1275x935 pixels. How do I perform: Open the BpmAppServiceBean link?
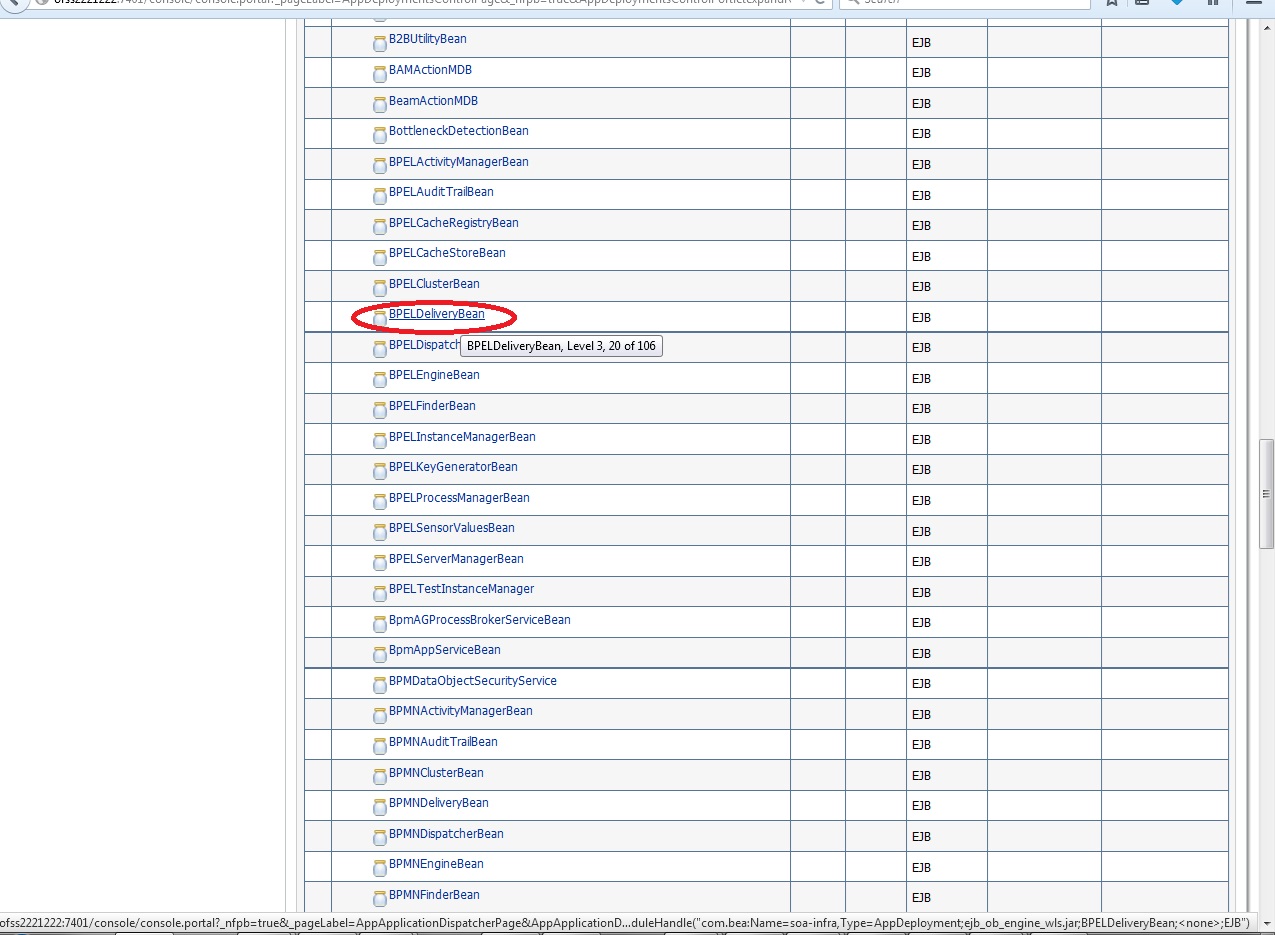point(445,650)
